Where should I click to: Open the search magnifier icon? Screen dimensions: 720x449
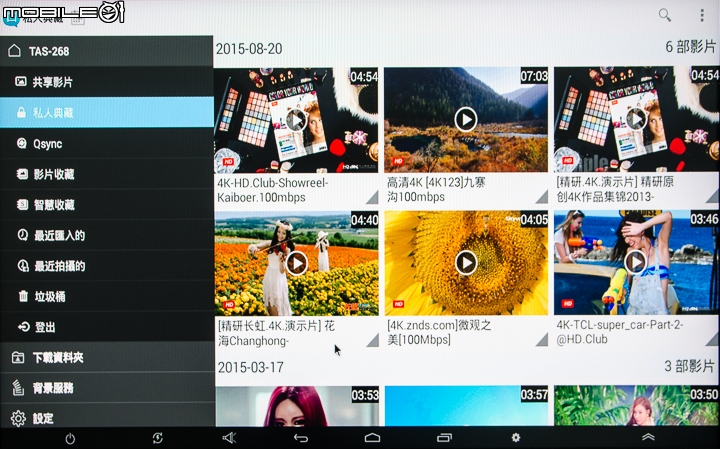pos(664,16)
